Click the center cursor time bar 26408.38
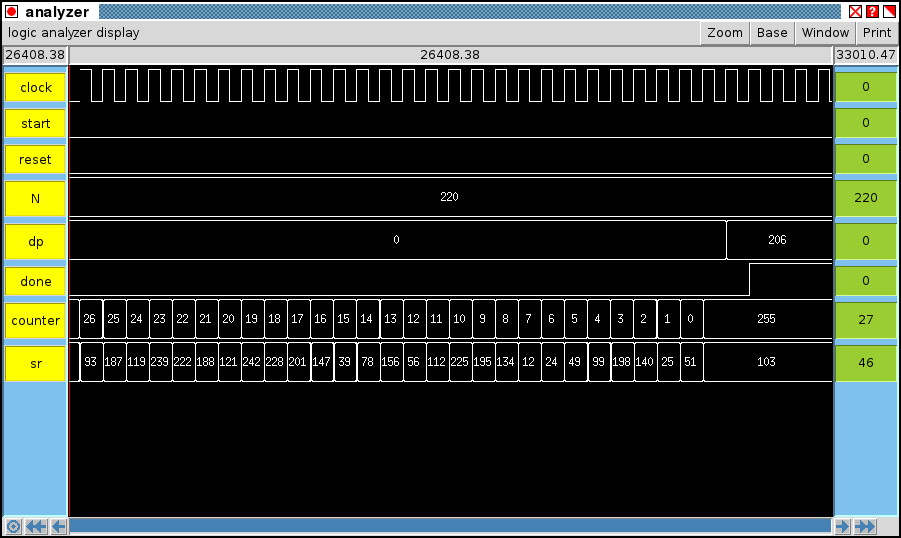 450,55
